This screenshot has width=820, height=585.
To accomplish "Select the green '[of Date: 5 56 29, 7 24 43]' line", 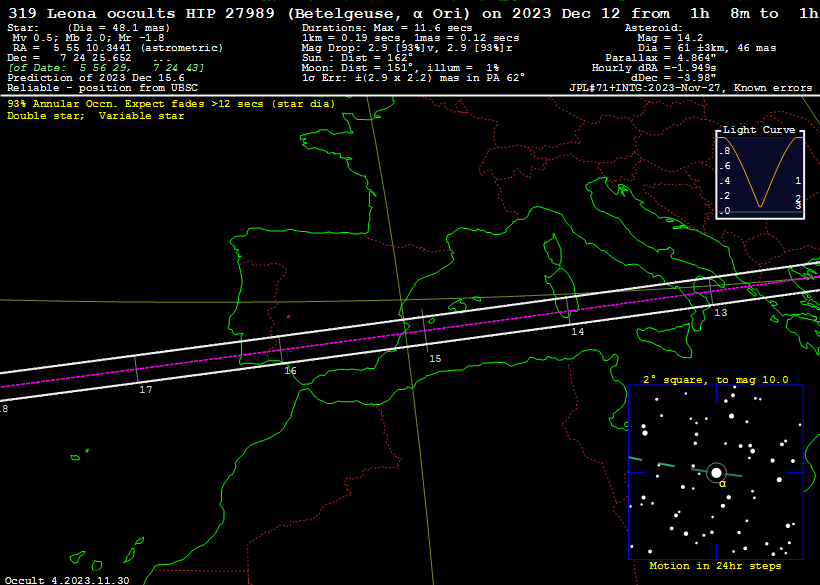I will pyautogui.click(x=106, y=68).
